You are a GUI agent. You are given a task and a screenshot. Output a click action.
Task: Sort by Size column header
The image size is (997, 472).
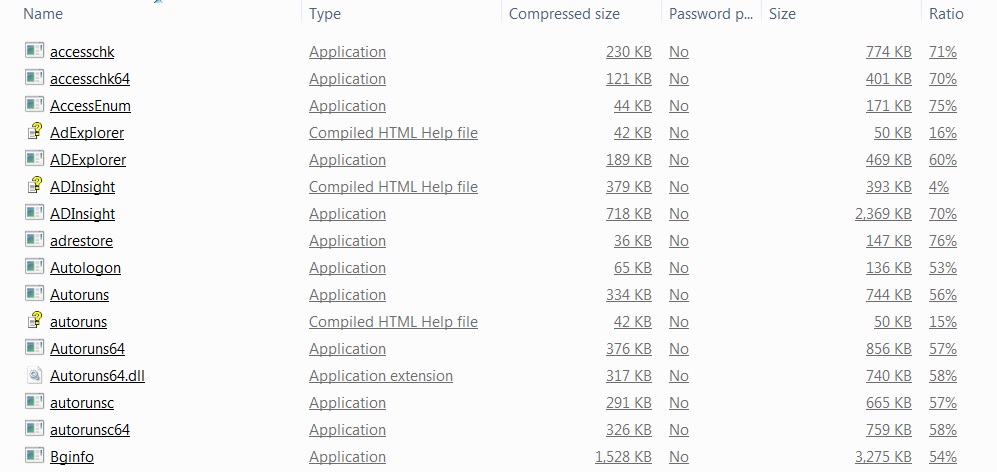click(782, 14)
